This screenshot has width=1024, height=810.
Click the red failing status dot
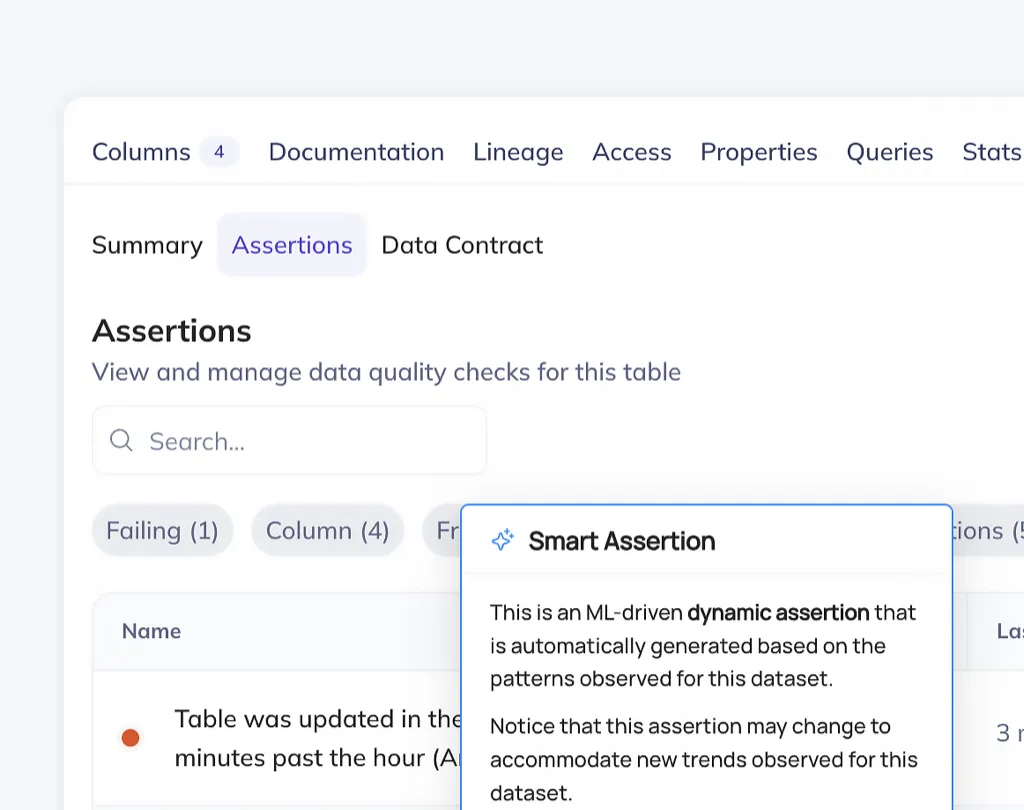(x=130, y=738)
